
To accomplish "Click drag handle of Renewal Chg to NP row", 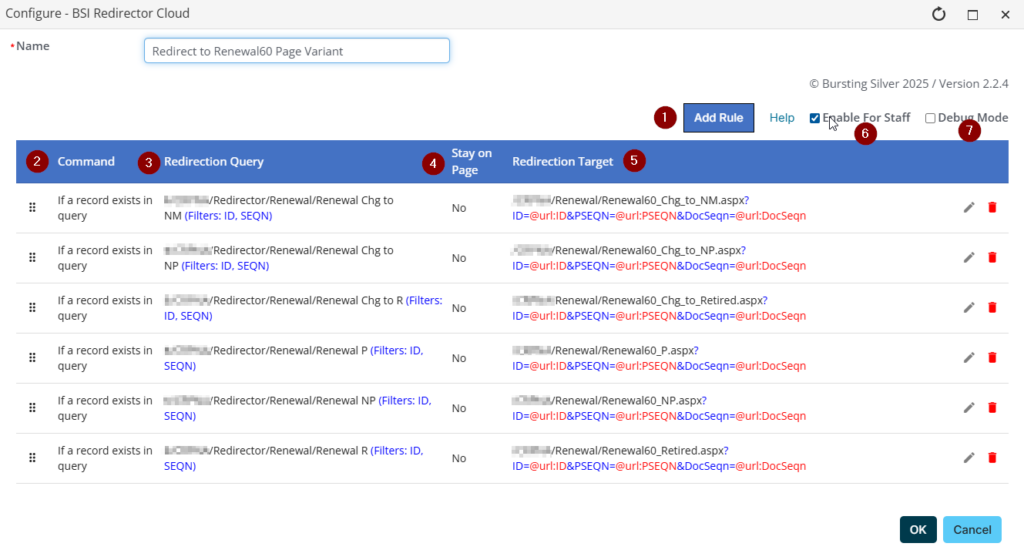I will (x=32, y=258).
